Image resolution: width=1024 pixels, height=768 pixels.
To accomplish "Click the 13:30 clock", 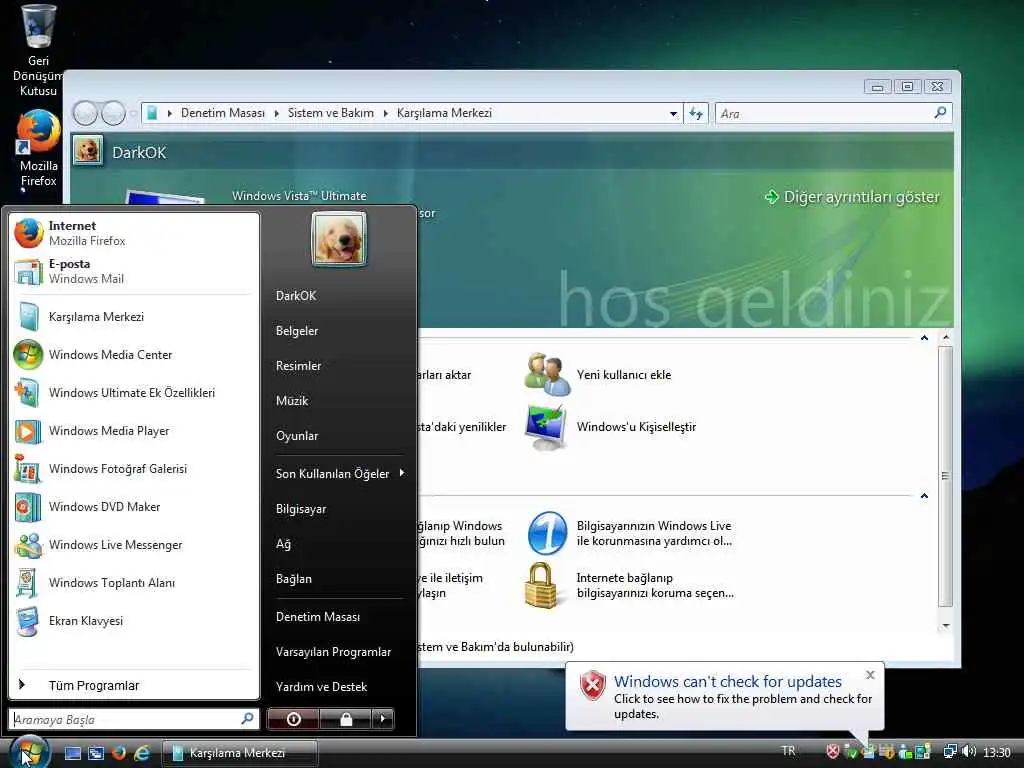I will coord(997,752).
